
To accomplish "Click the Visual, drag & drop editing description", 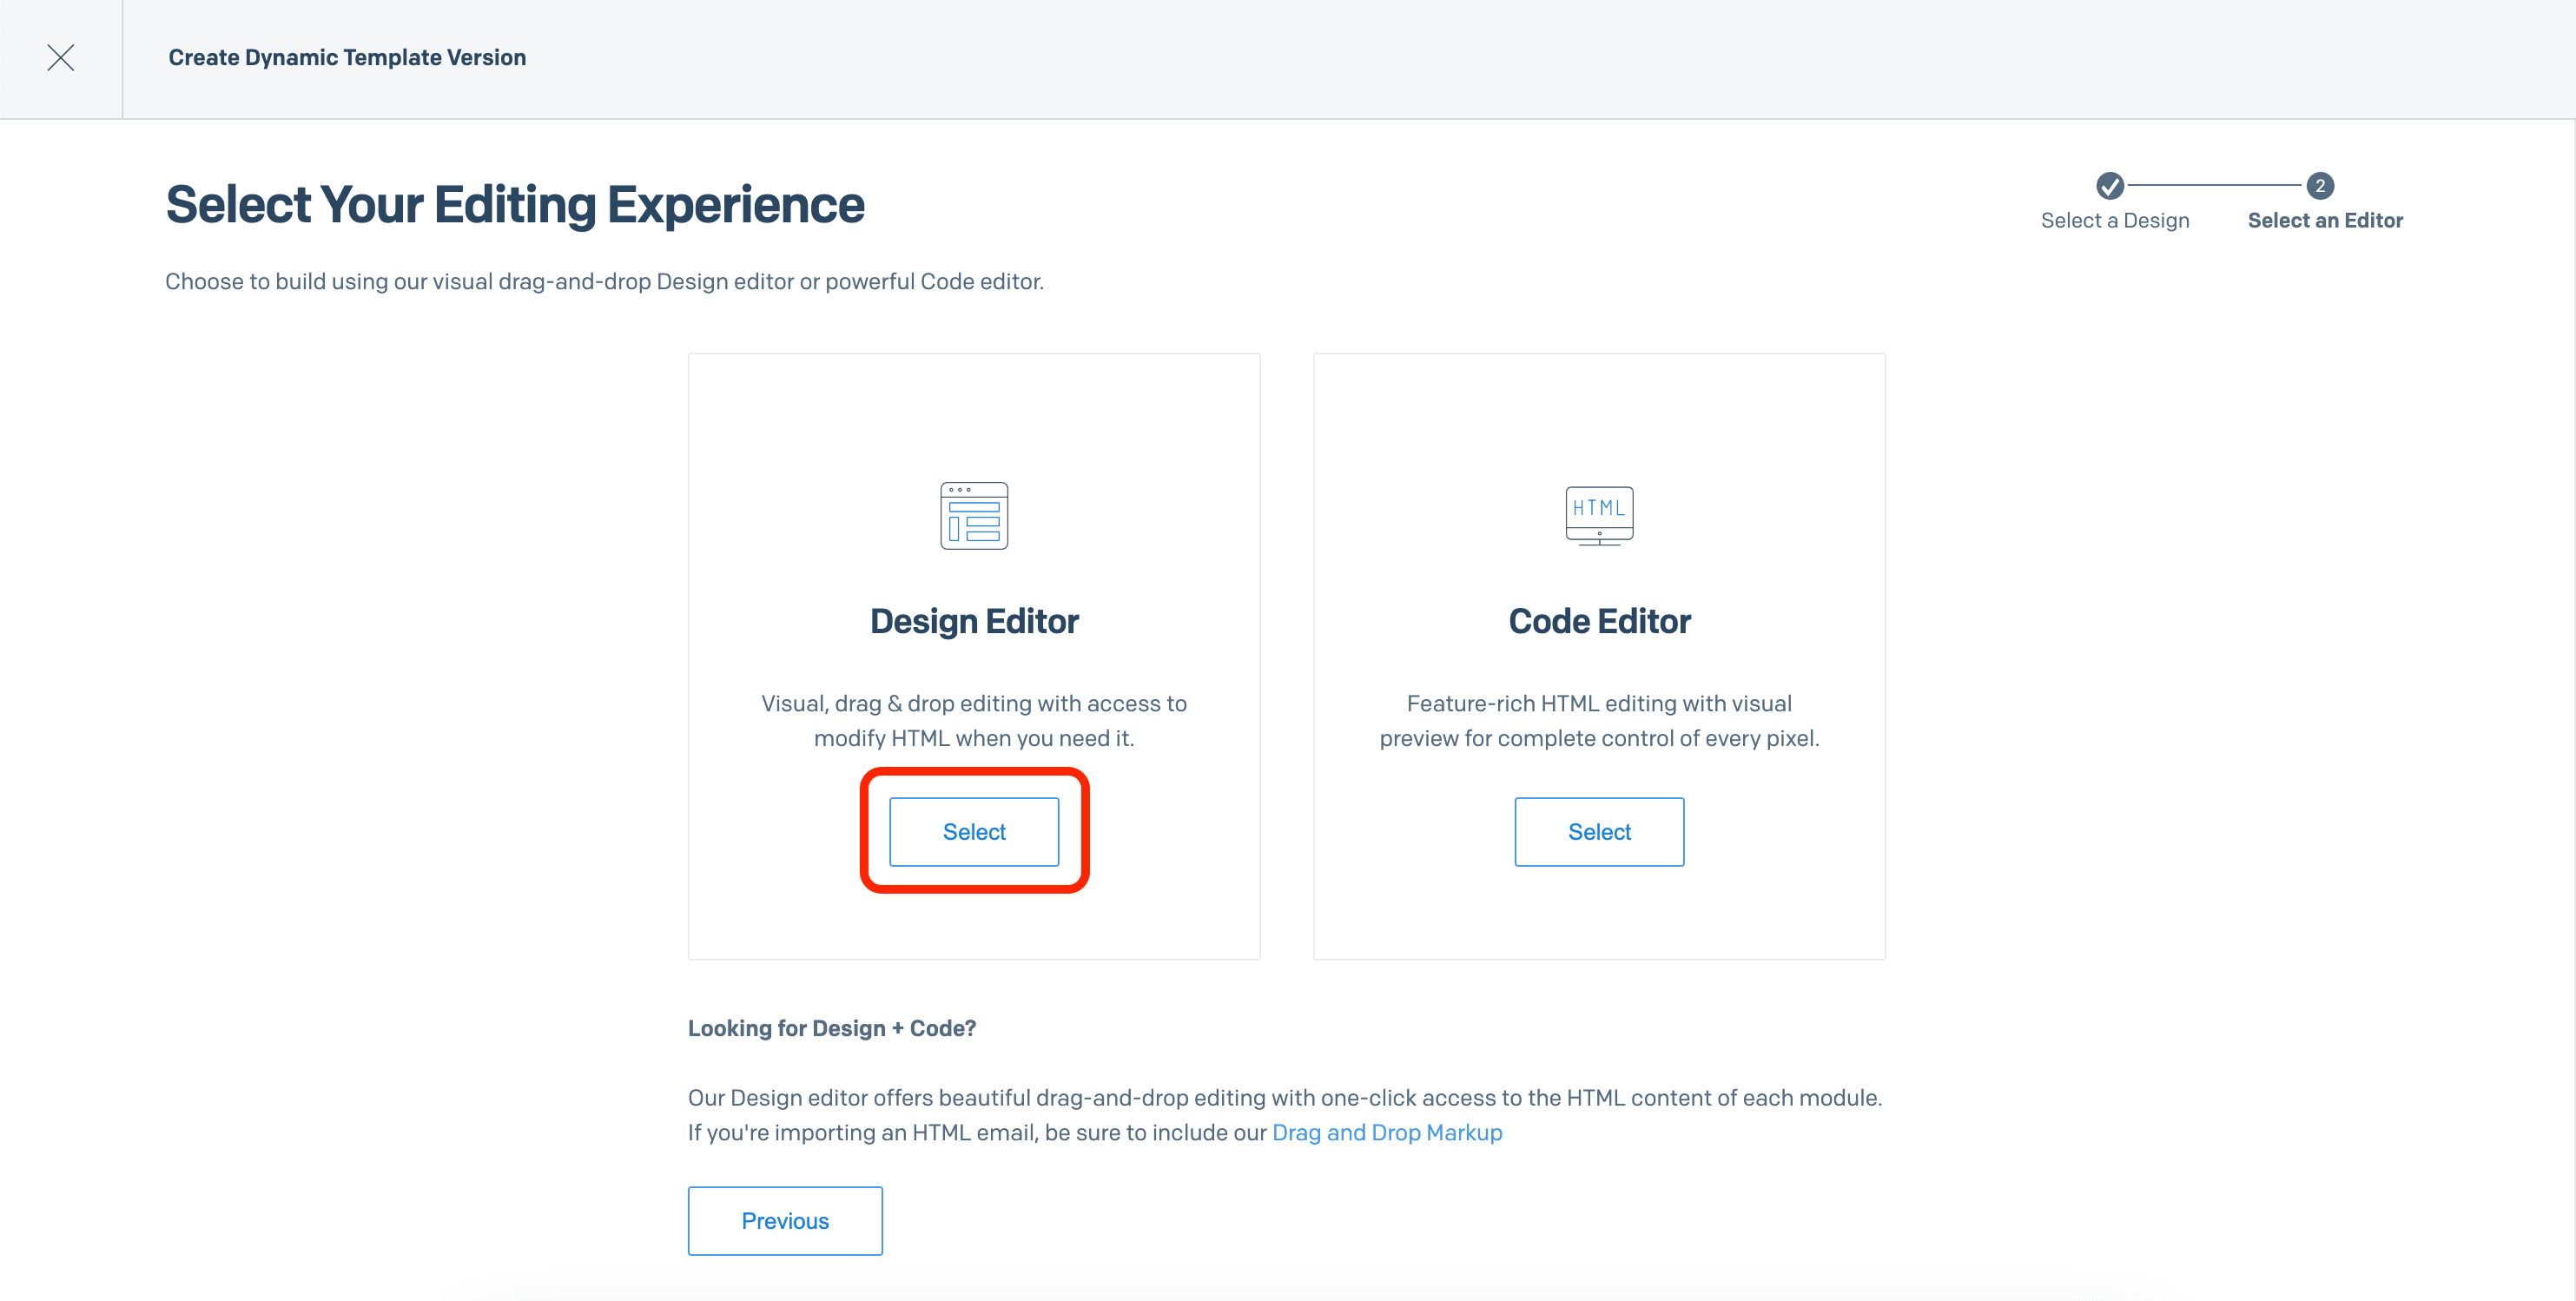I will [x=974, y=720].
